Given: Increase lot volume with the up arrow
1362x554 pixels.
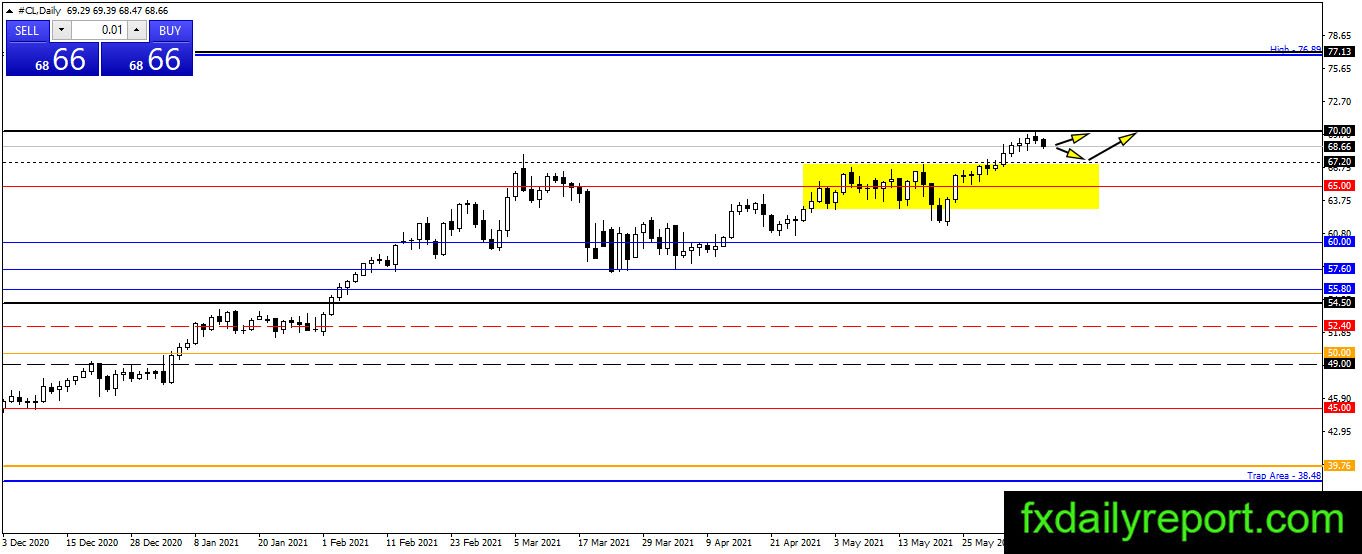Looking at the screenshot, I should 137,30.
